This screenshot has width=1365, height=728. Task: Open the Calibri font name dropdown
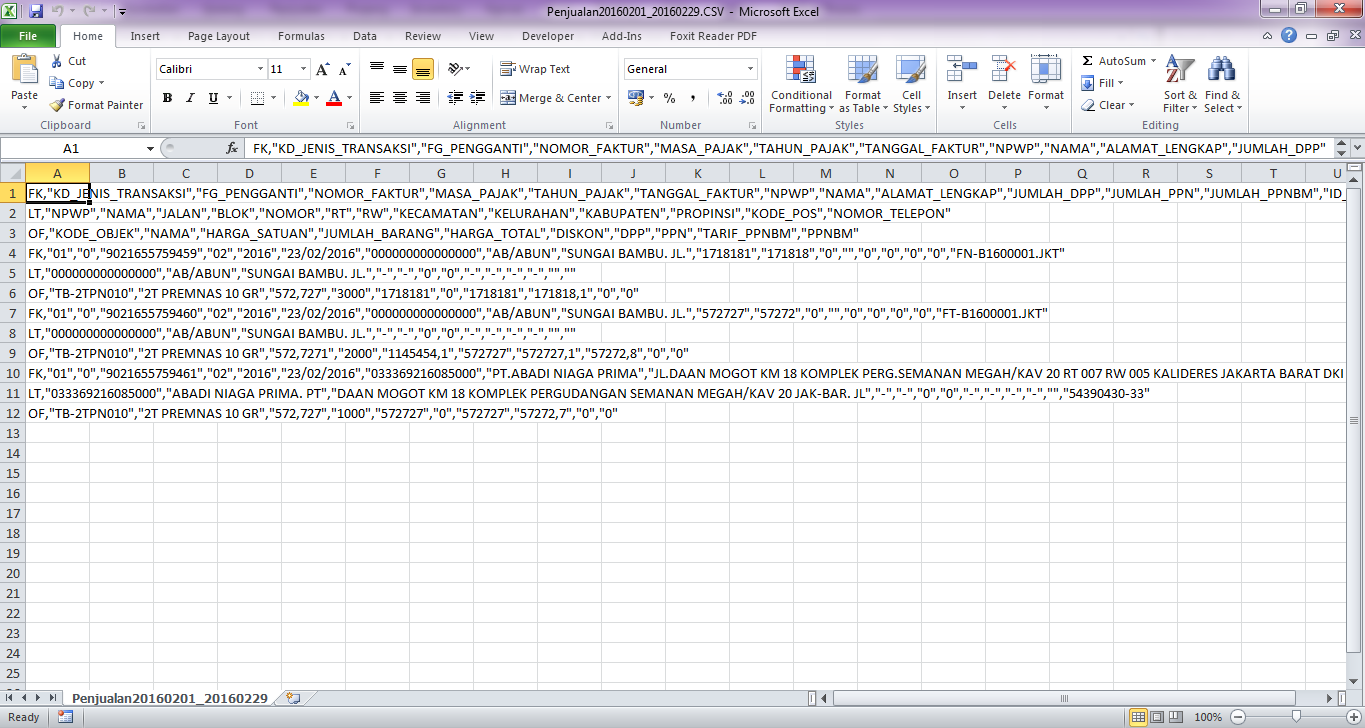tap(260, 69)
